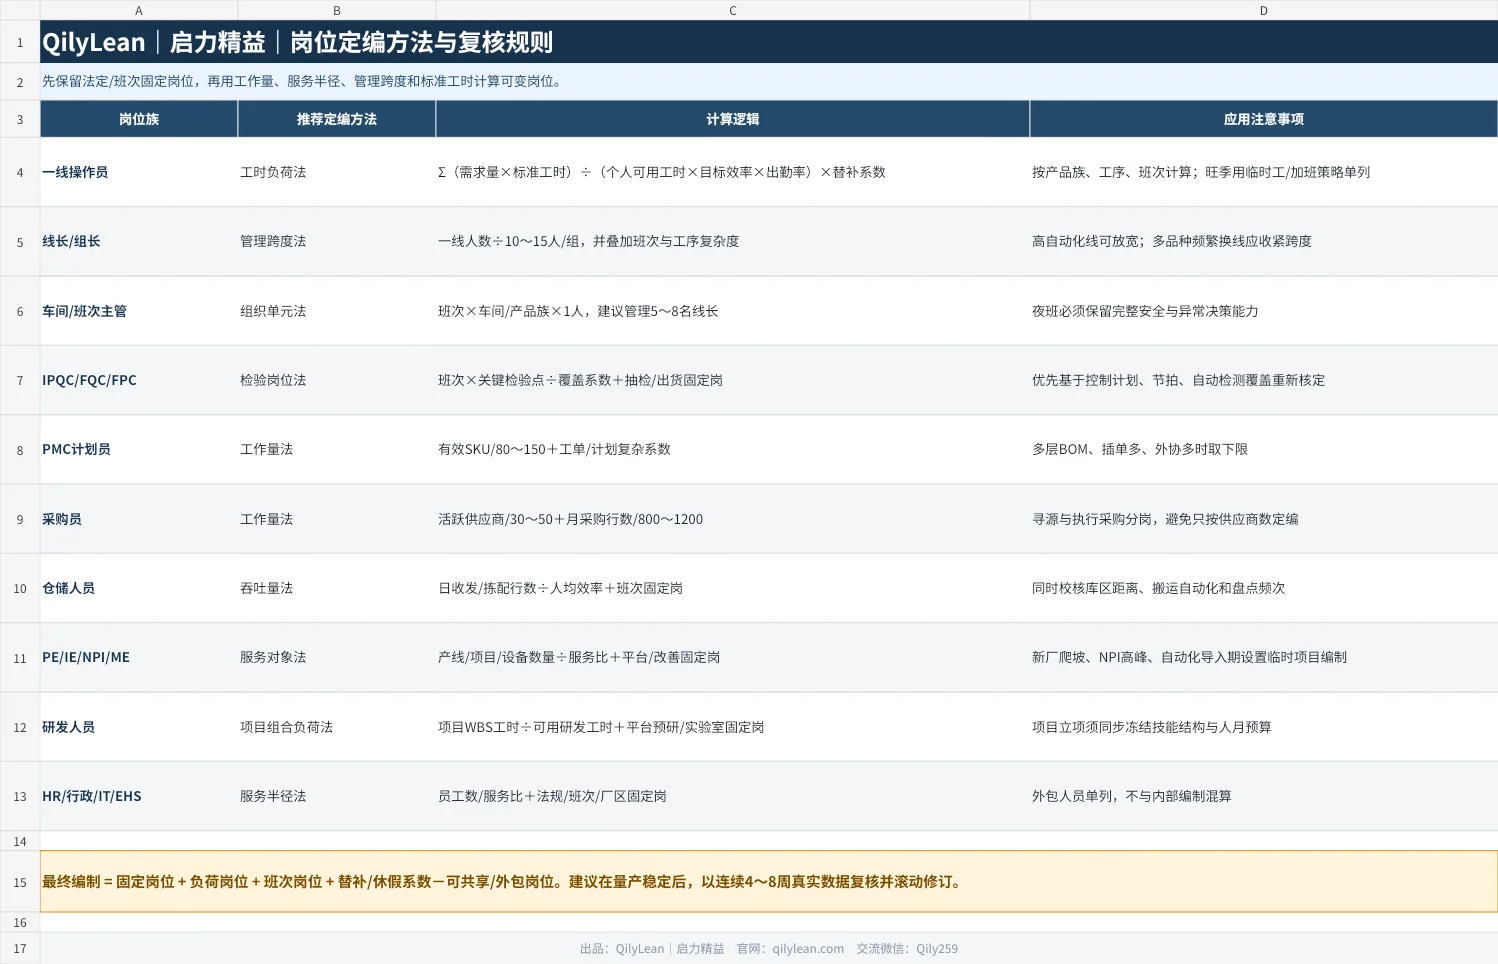
Task: Select the '一线操作员' cell
Action: [x=139, y=172]
